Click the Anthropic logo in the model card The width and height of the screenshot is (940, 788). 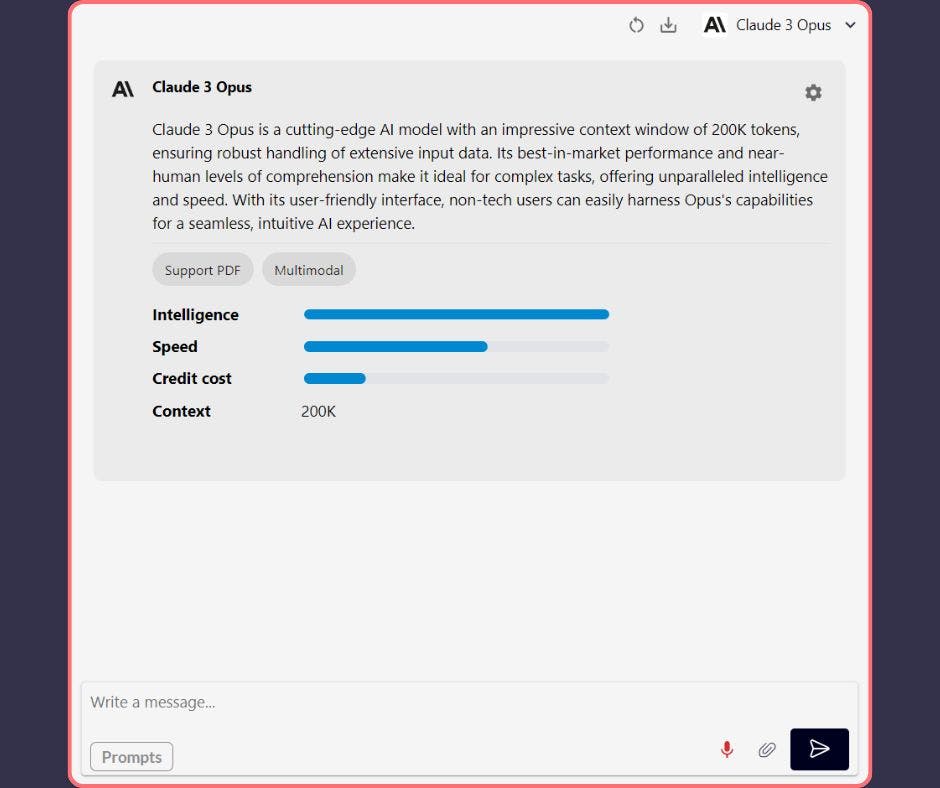123,89
